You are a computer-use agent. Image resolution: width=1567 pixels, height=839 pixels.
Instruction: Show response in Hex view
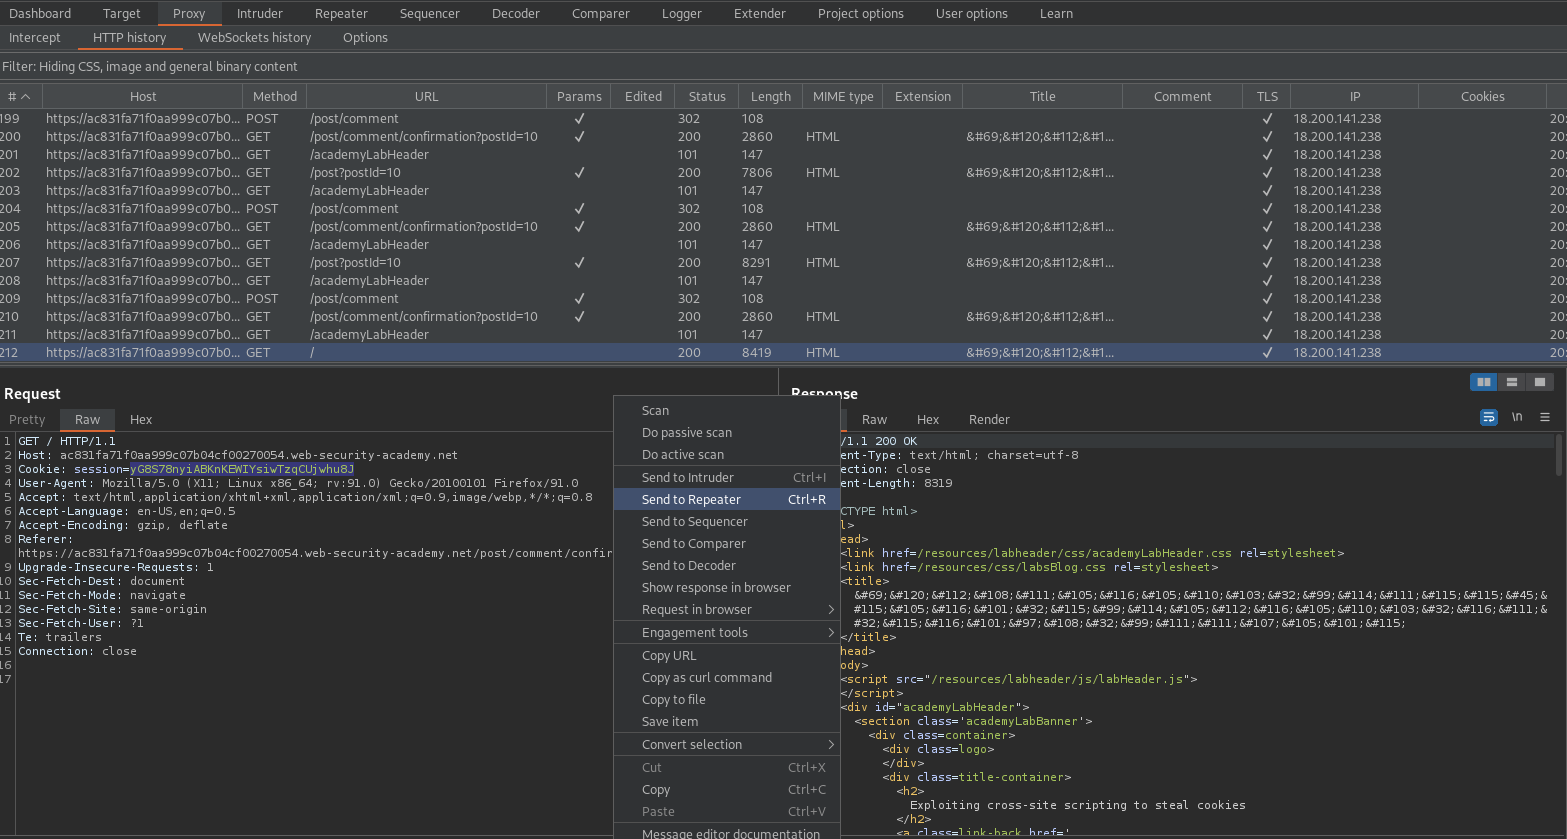(928, 420)
